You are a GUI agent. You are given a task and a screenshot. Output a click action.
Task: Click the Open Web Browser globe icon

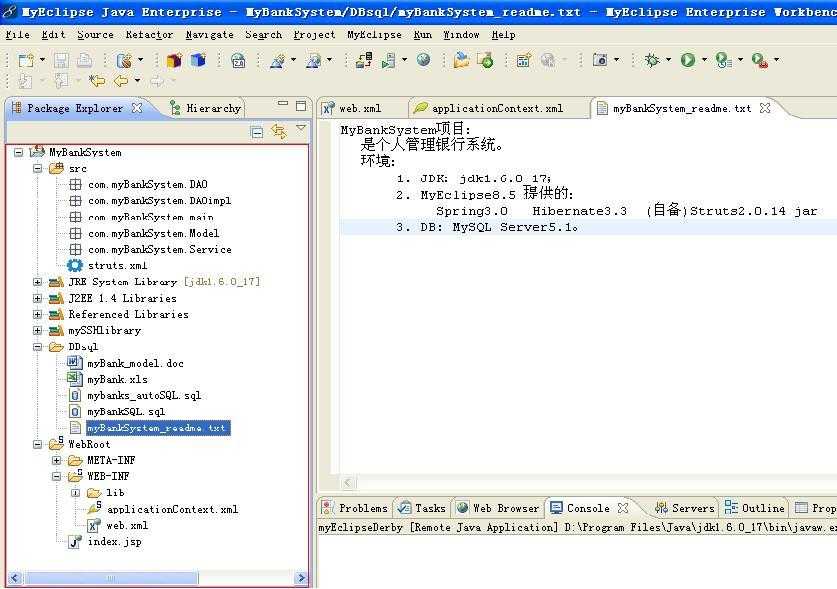(x=423, y=60)
